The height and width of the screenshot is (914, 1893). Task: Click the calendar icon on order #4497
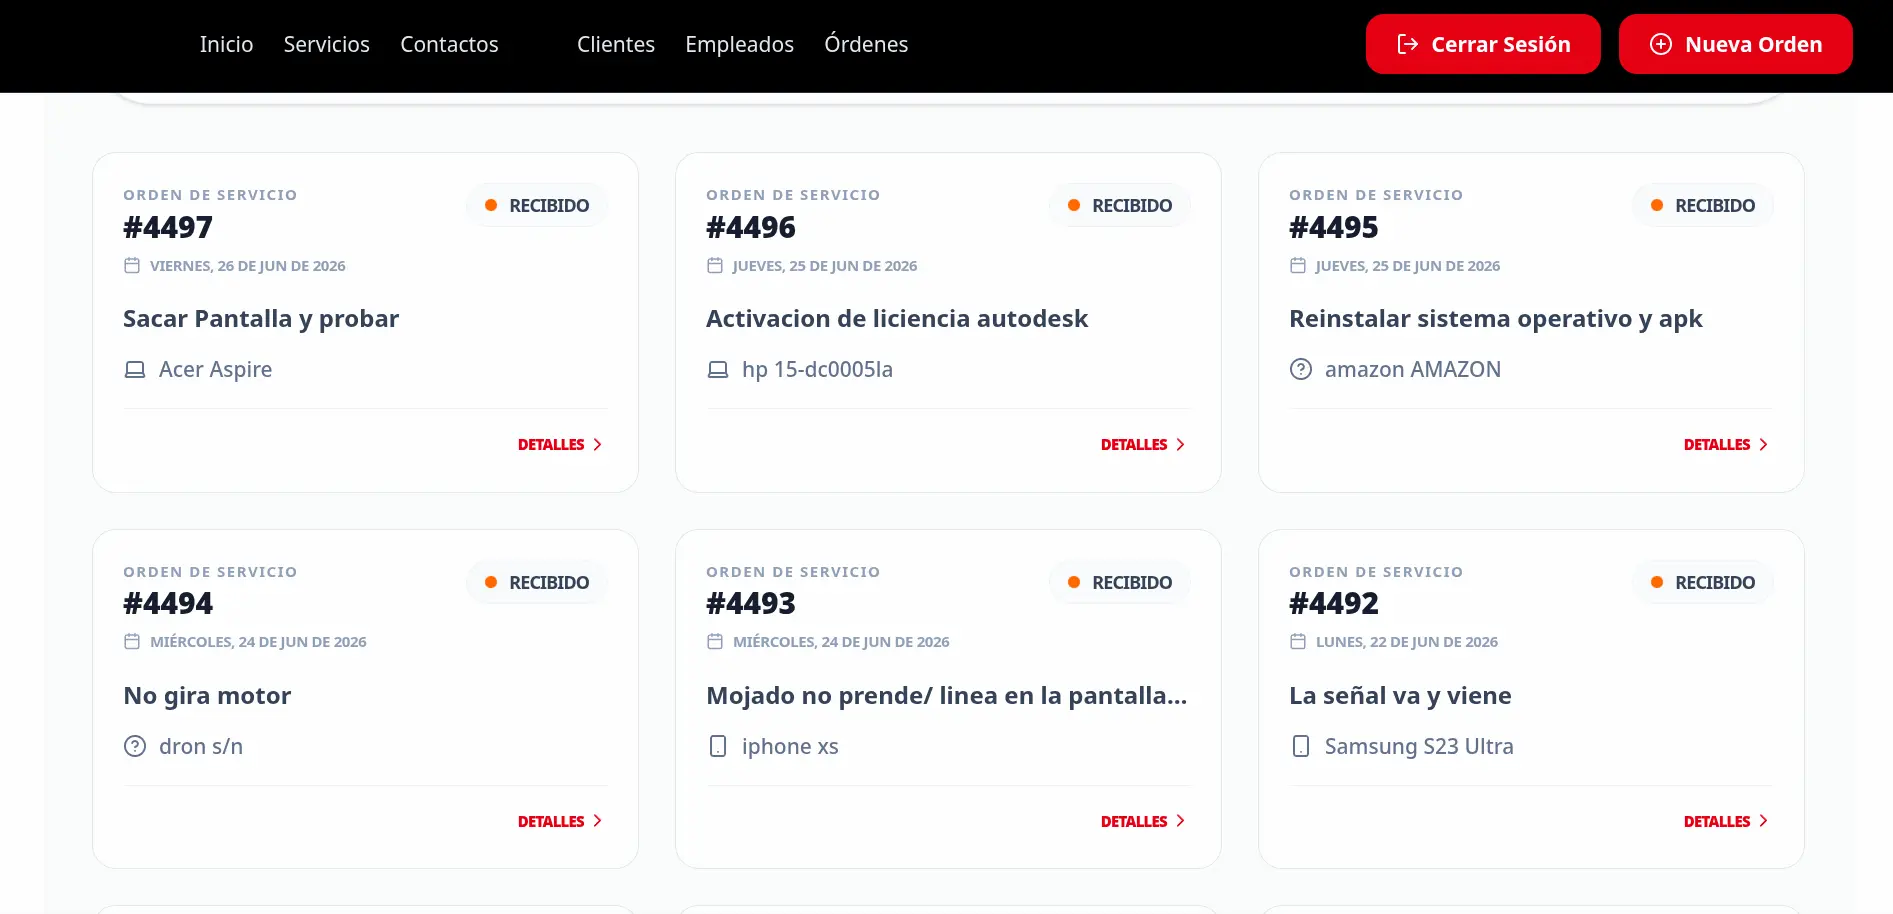pos(132,265)
